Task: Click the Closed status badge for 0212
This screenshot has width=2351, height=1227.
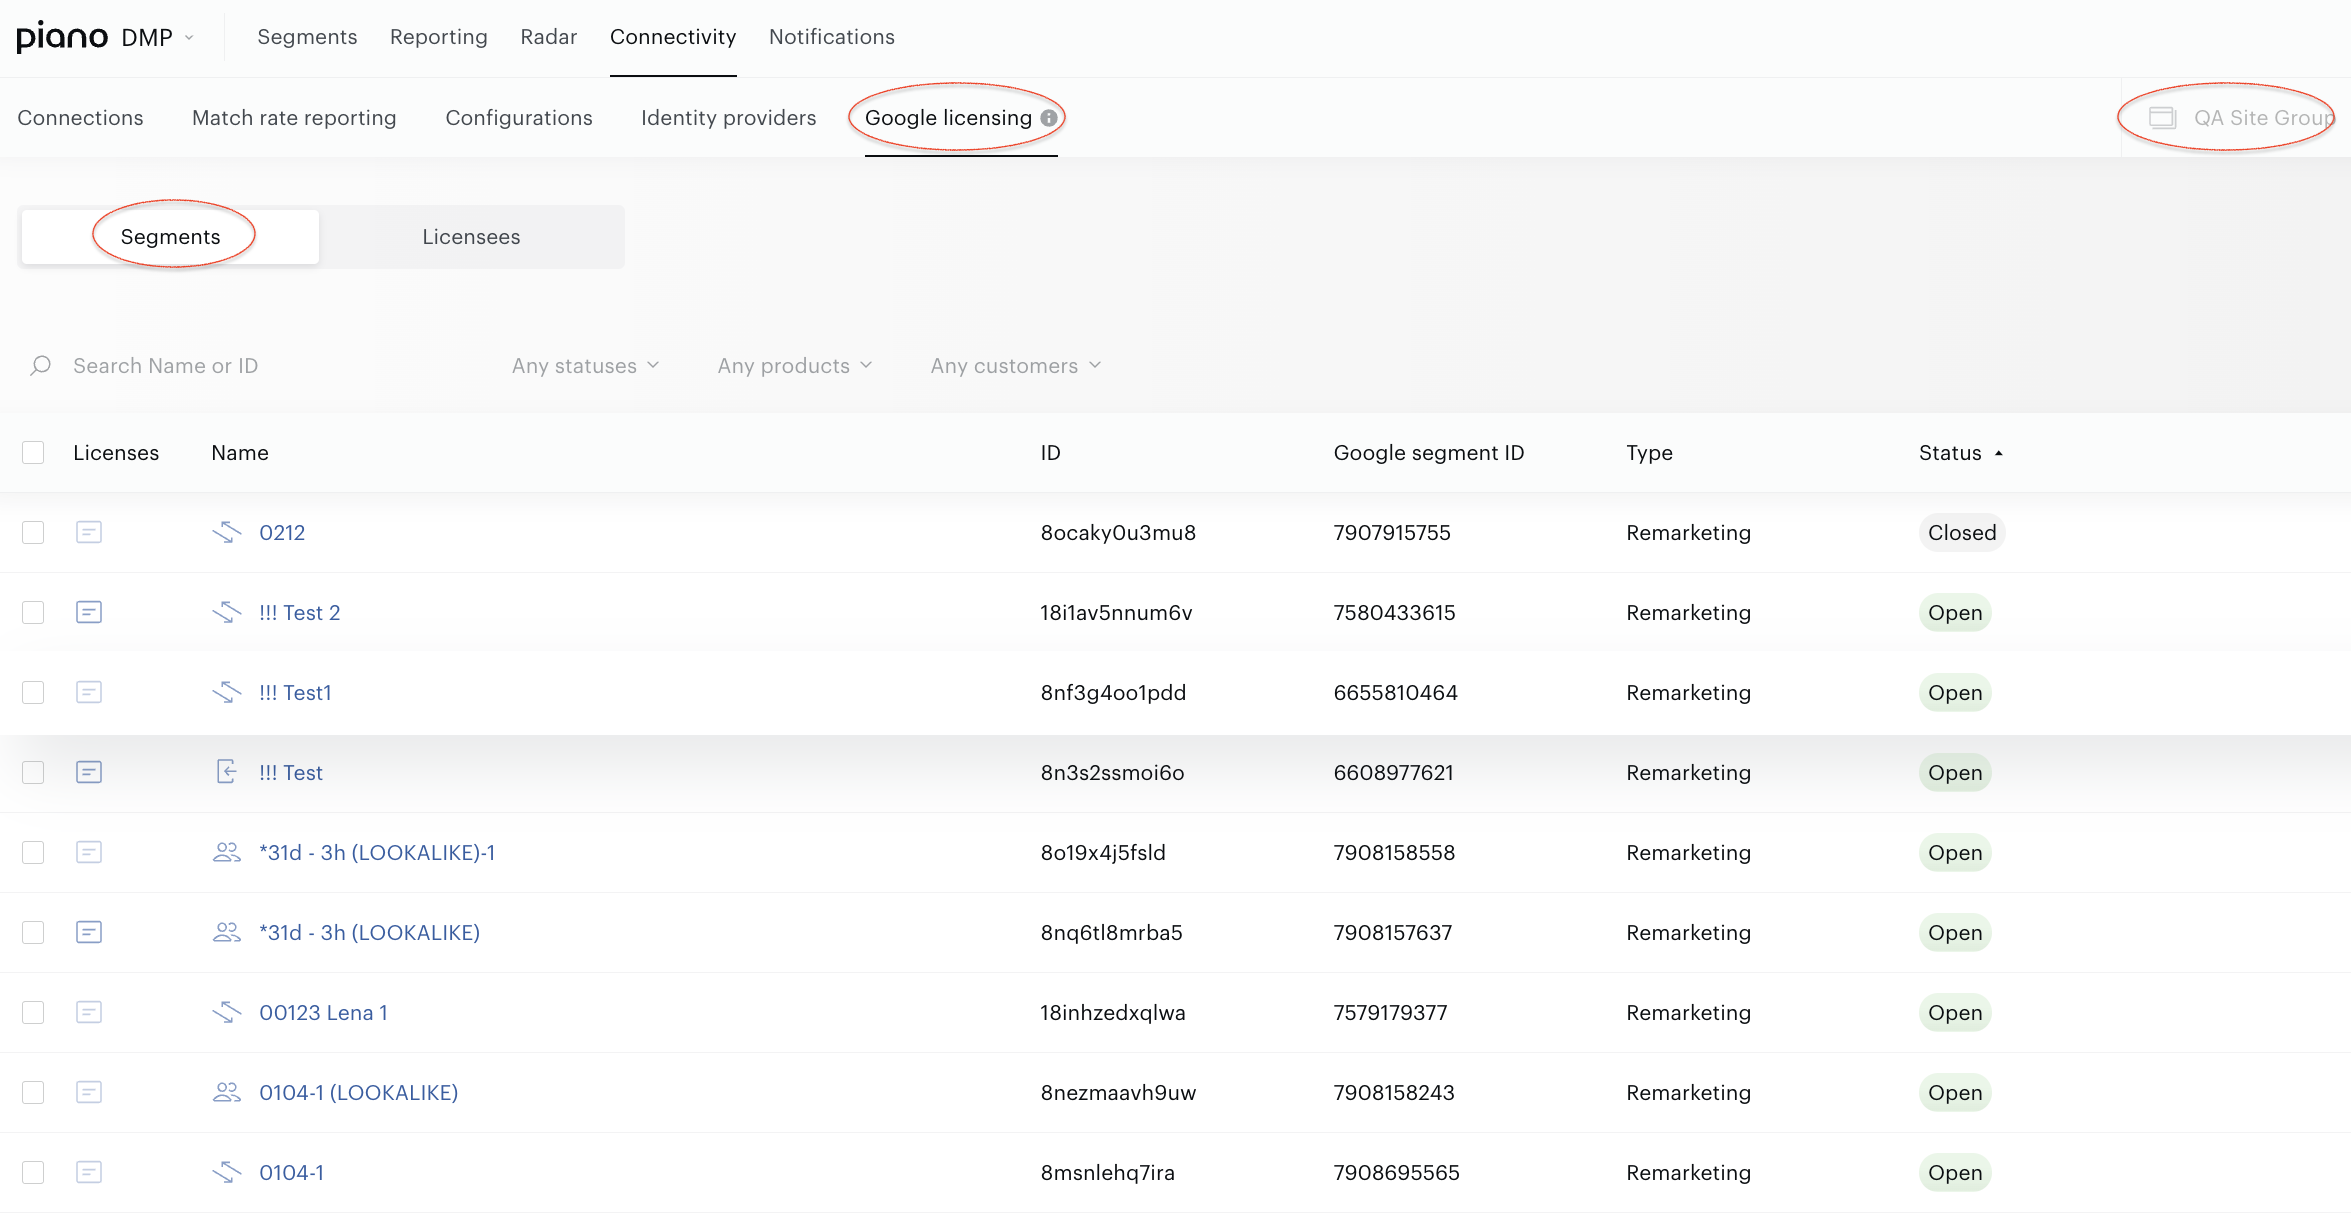Action: pos(1962,533)
